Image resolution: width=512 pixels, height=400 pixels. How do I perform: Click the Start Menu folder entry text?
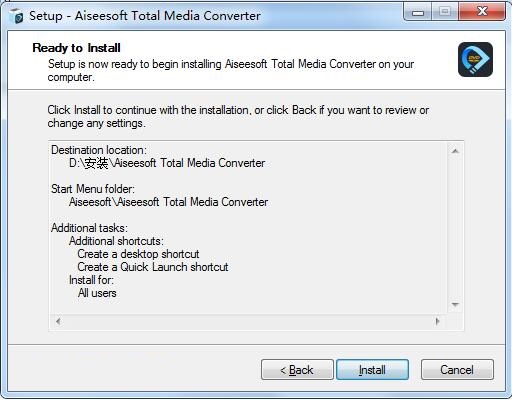(x=168, y=202)
